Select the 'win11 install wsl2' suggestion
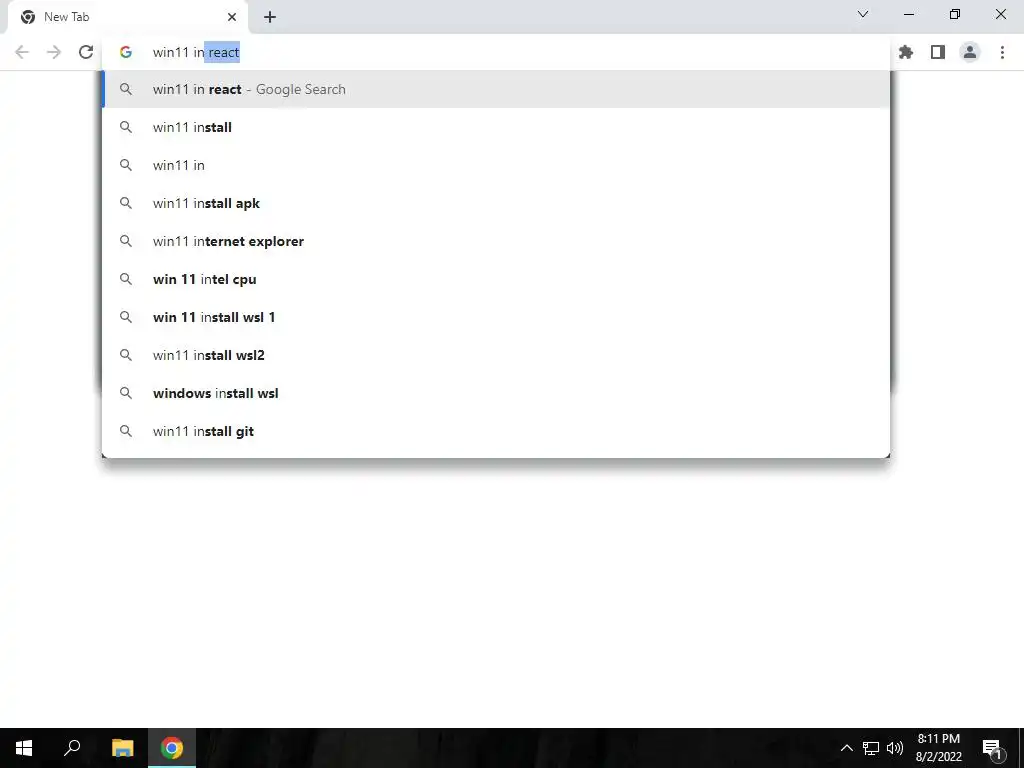Image resolution: width=1024 pixels, height=768 pixels. pos(496,355)
